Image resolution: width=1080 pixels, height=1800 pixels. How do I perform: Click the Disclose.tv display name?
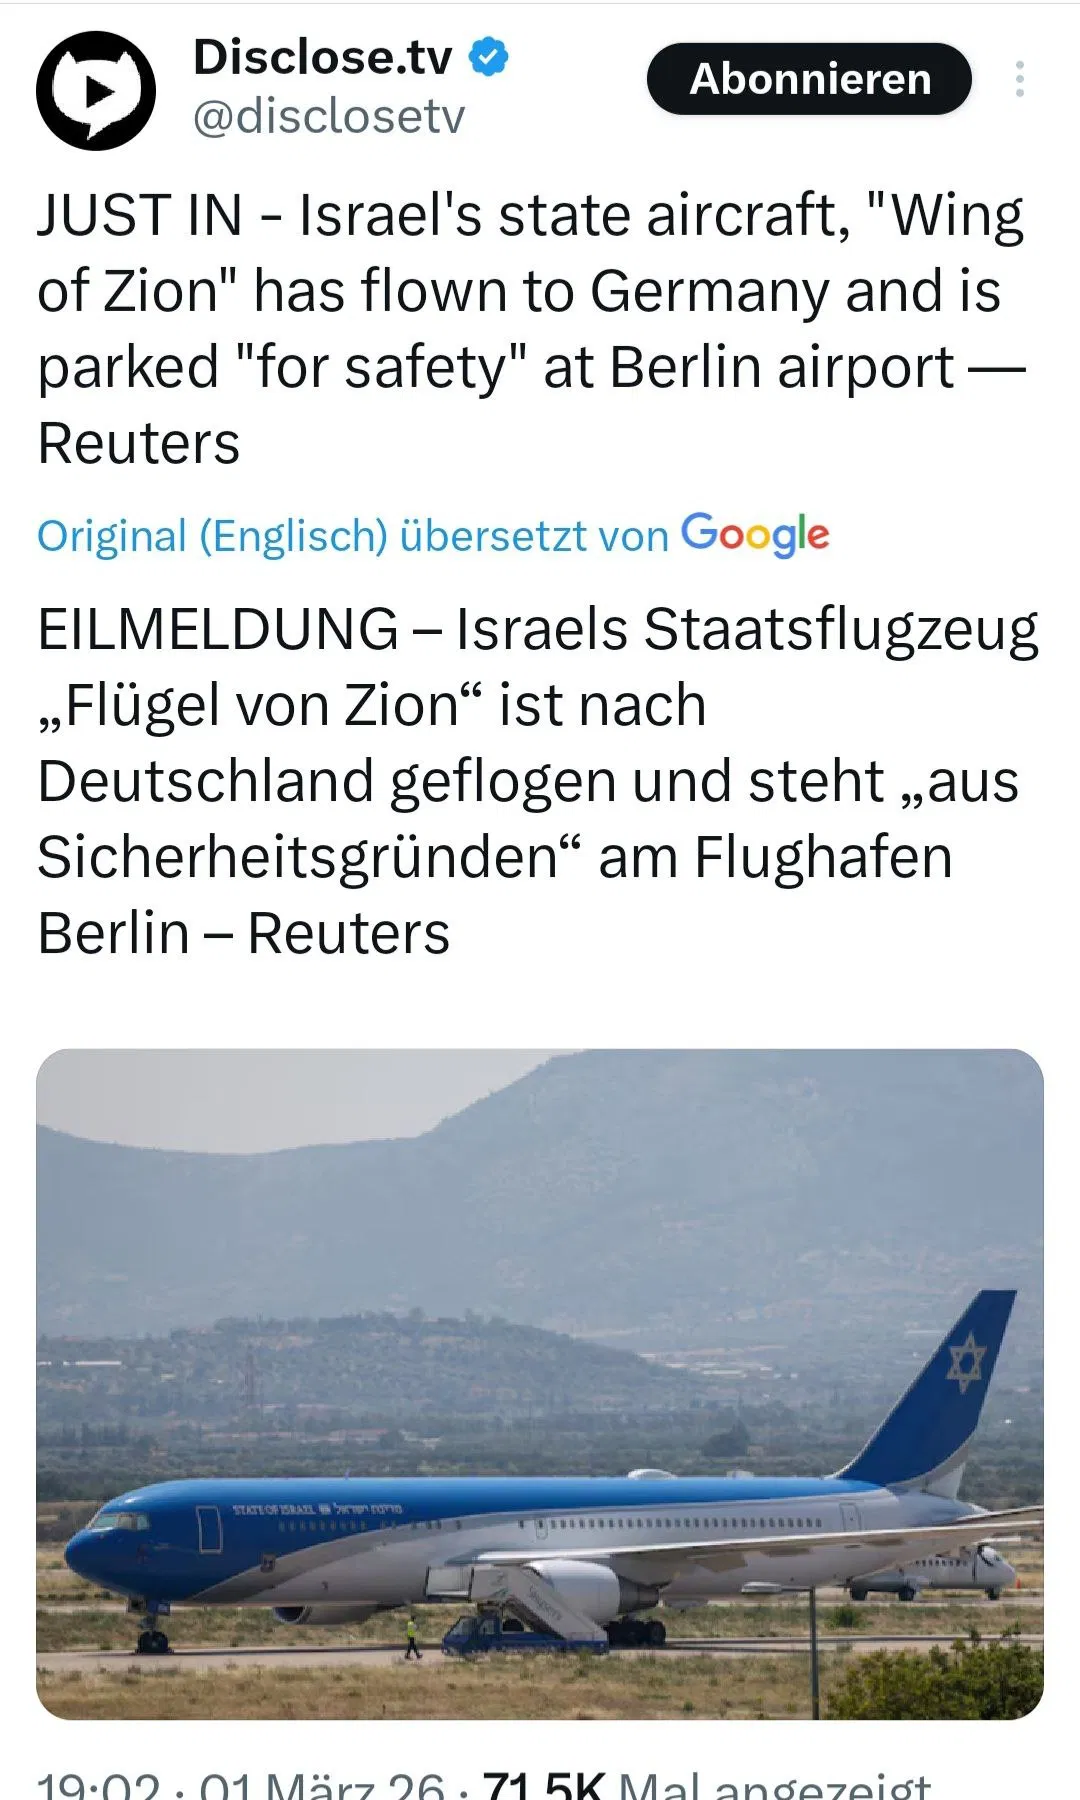click(x=322, y=57)
